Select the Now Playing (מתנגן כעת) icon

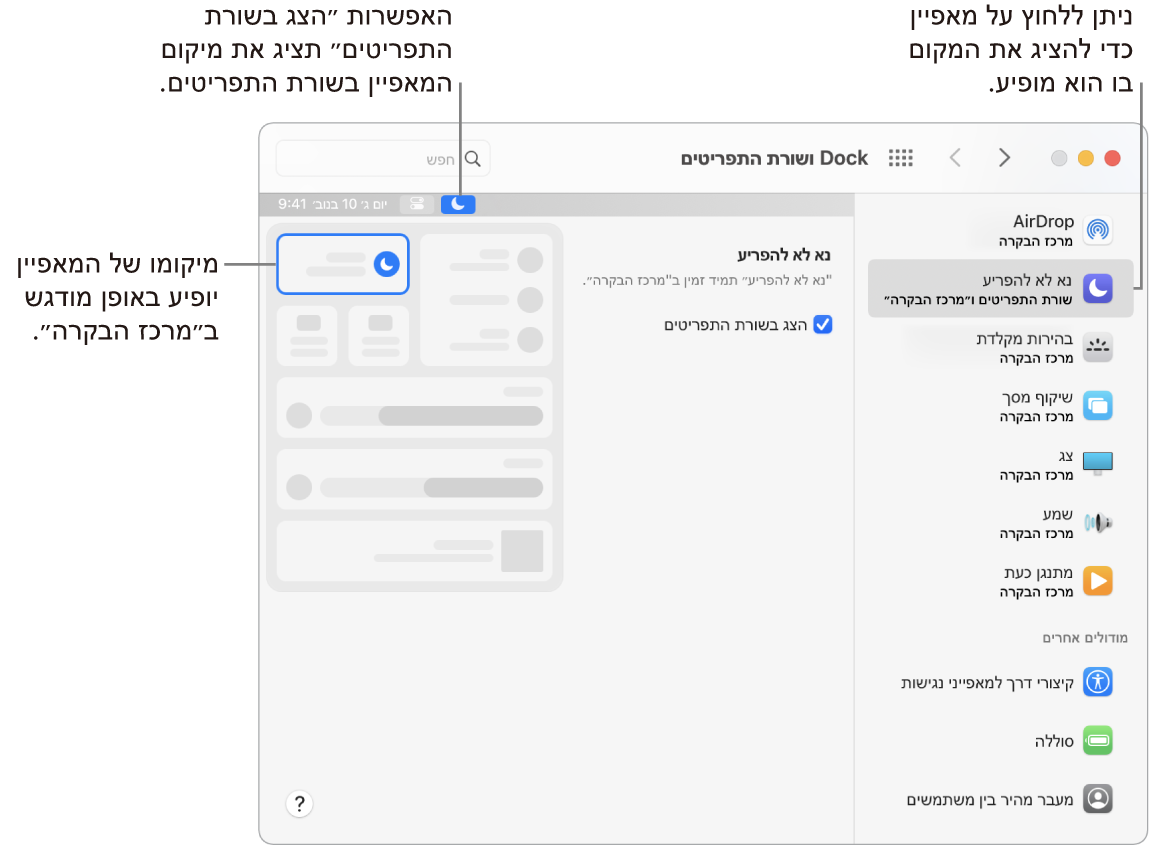1097,580
